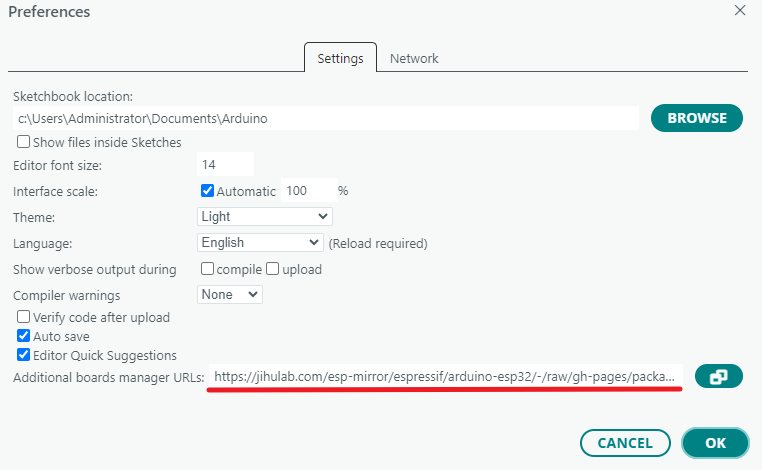Open the additional boards URLs editor icon

(x=718, y=376)
